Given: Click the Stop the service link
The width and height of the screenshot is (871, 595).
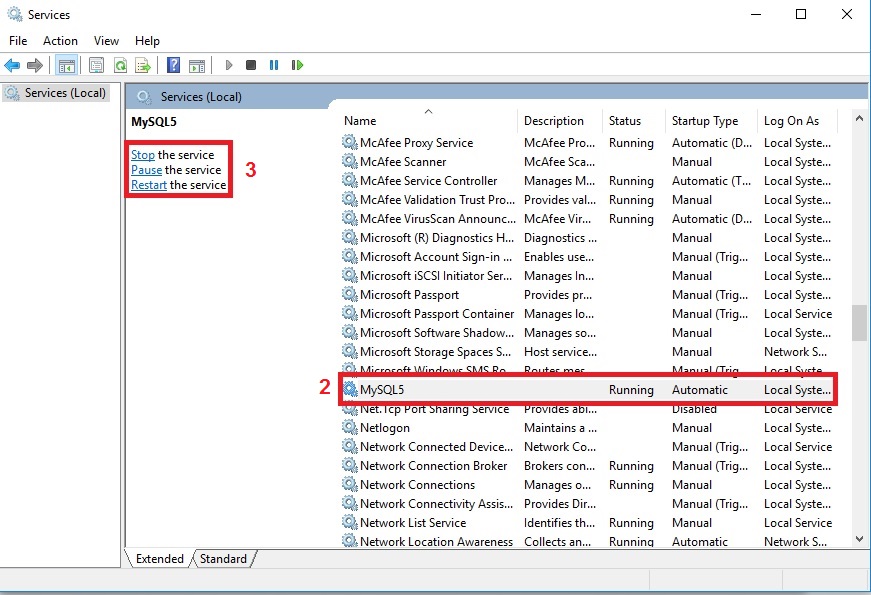Looking at the screenshot, I should [x=143, y=155].
